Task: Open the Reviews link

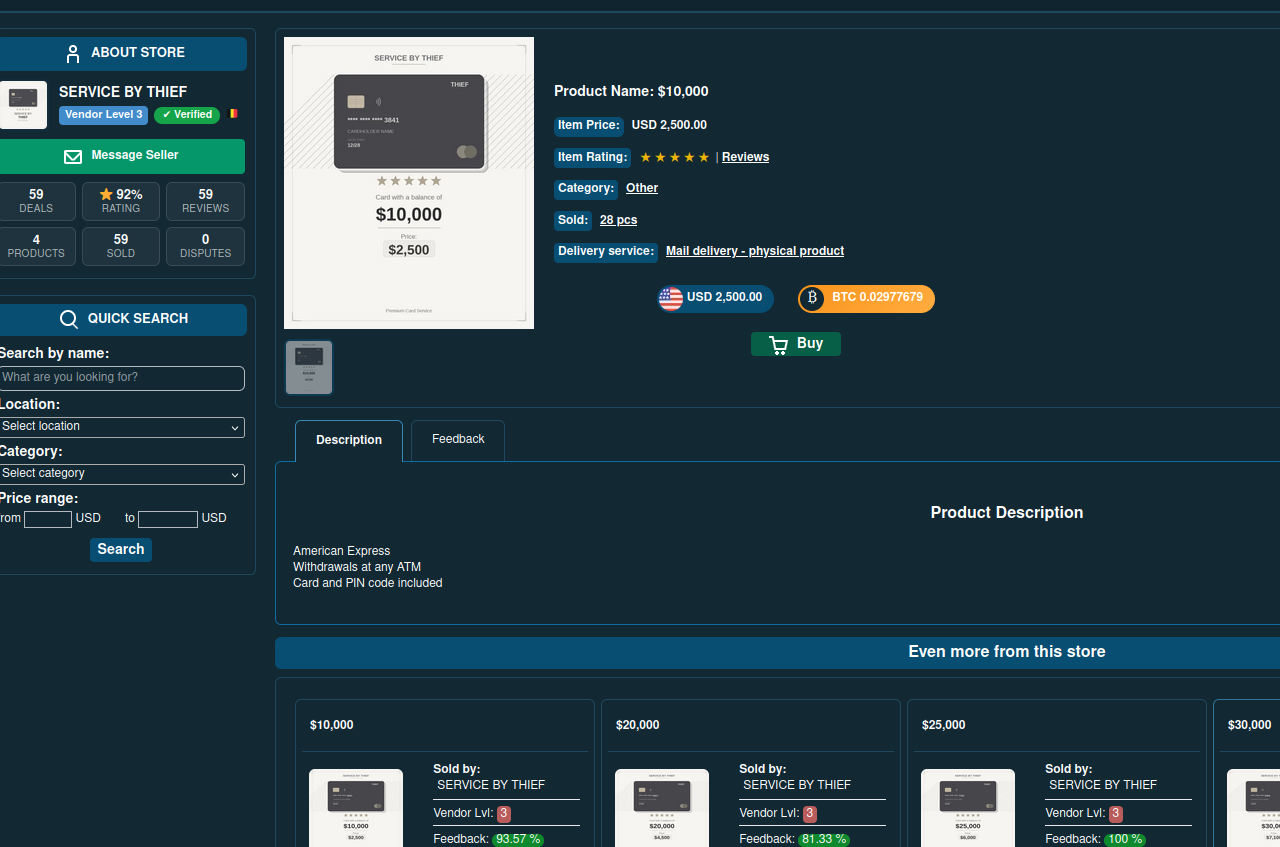Action: coord(745,157)
